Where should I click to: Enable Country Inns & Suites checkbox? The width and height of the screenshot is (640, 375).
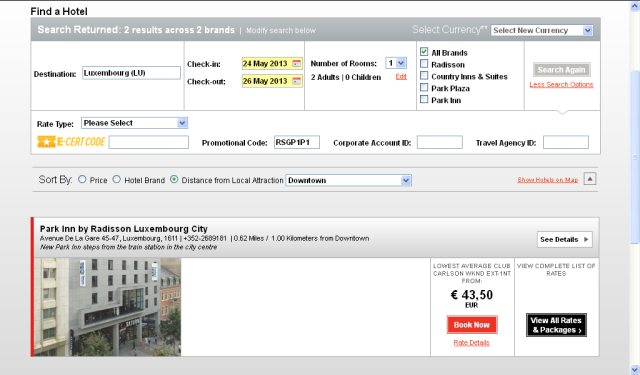424,76
